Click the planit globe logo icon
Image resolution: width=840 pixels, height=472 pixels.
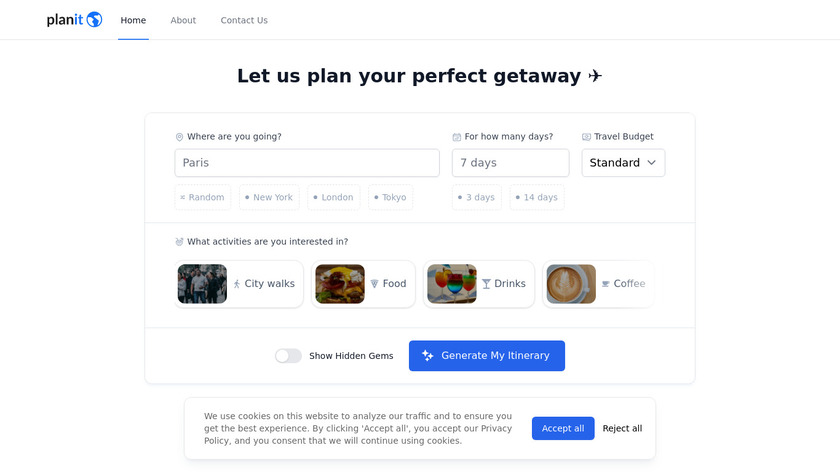tap(94, 20)
